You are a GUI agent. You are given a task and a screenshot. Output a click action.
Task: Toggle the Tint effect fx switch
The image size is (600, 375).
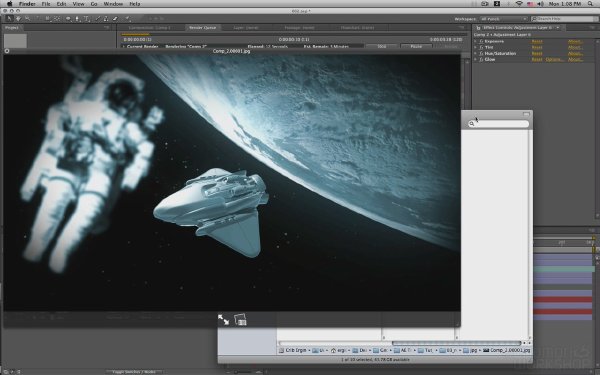pyautogui.click(x=481, y=47)
